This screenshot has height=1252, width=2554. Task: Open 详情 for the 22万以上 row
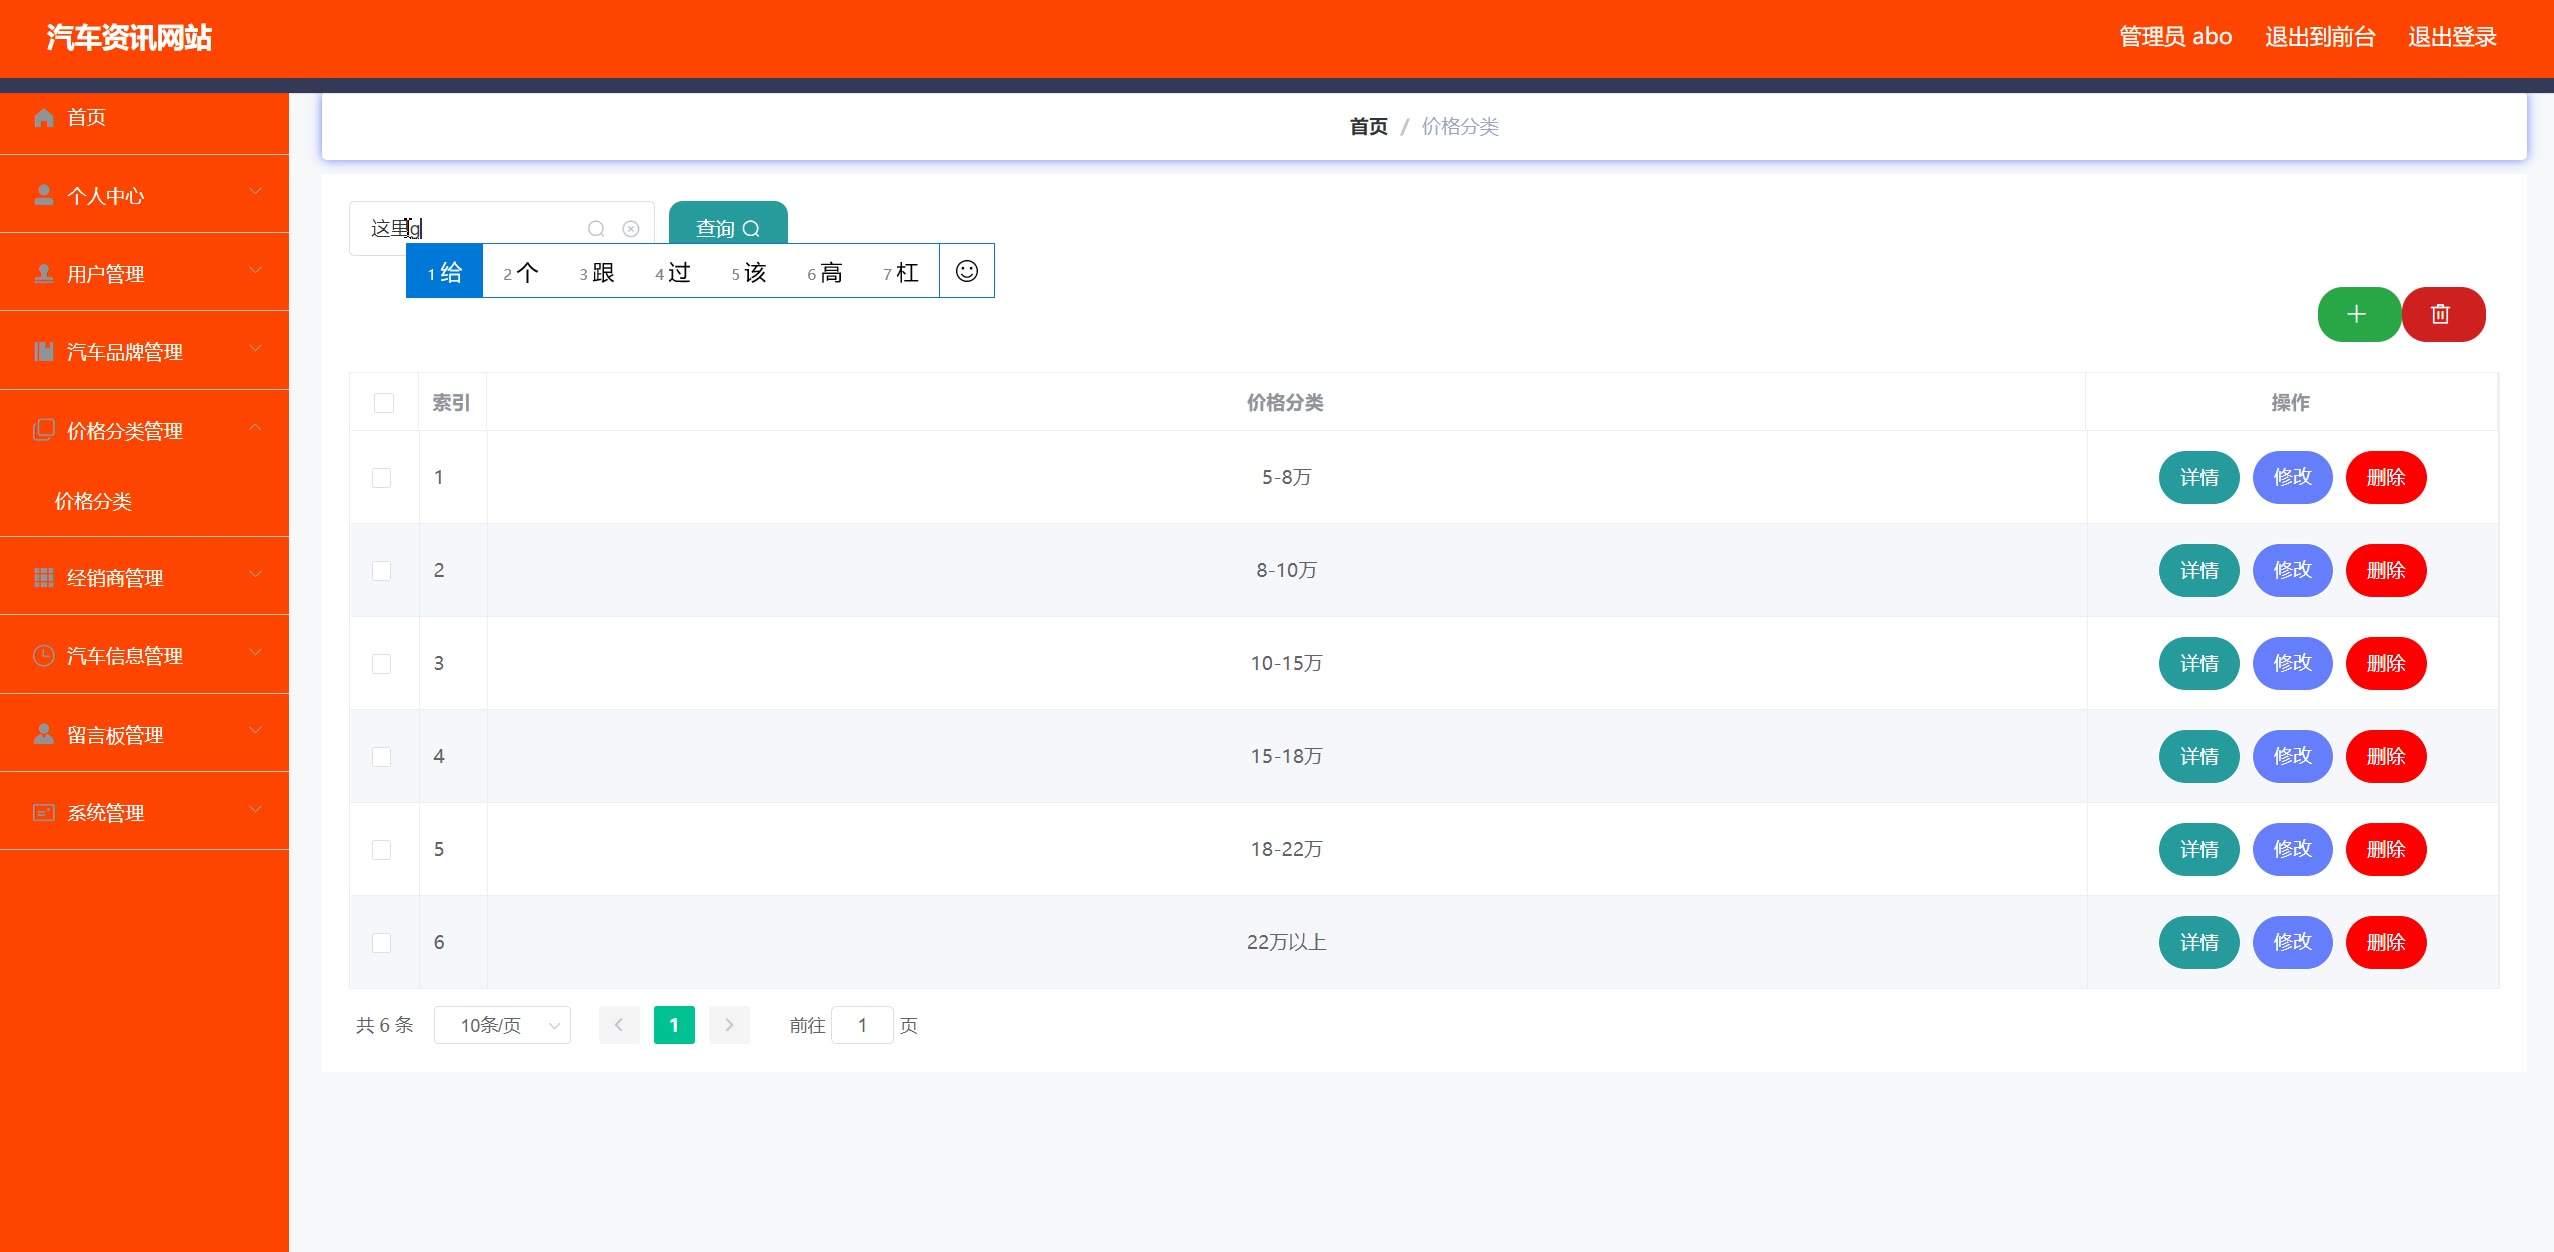[2199, 942]
